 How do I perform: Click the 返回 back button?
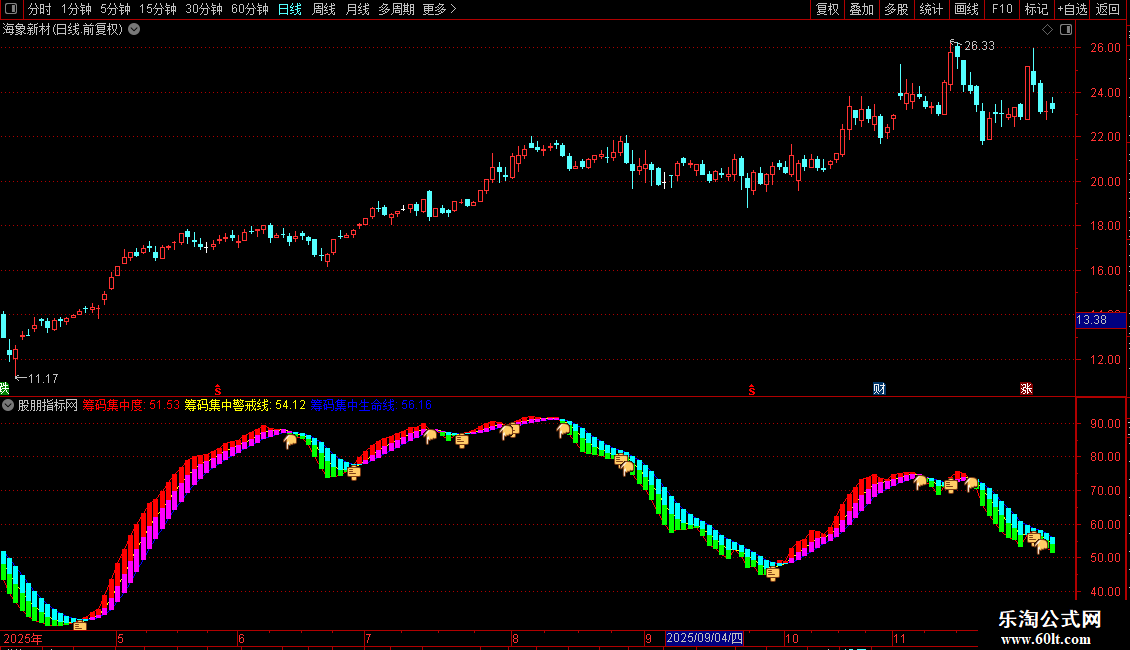(x=1108, y=9)
